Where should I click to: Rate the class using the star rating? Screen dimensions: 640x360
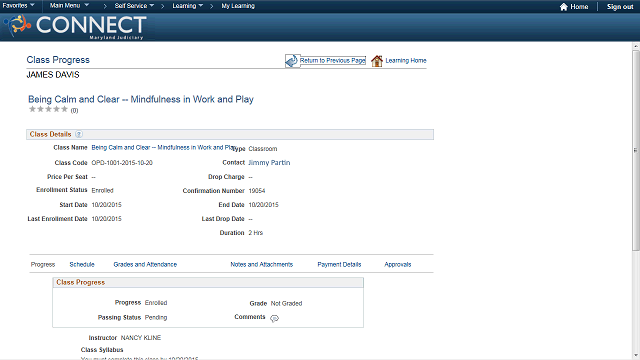point(48,109)
